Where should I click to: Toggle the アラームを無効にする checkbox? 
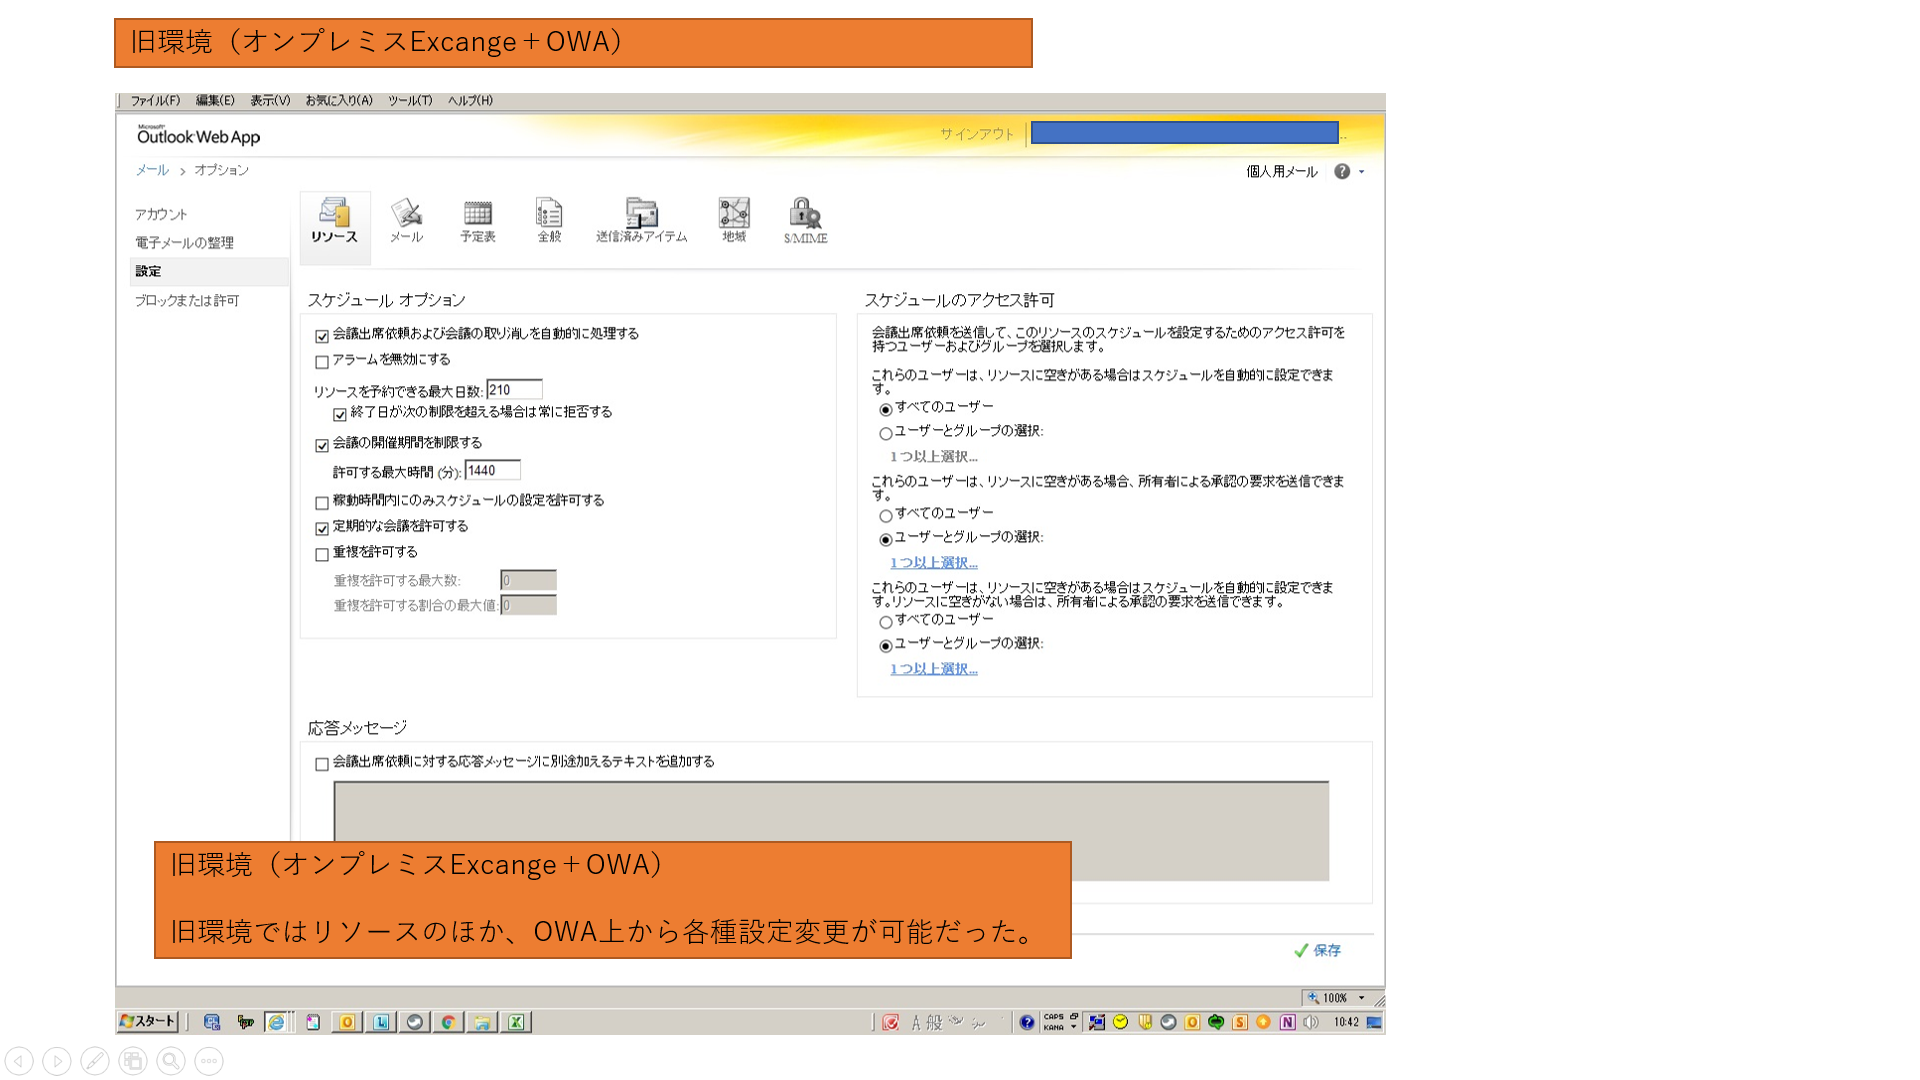pyautogui.click(x=322, y=362)
